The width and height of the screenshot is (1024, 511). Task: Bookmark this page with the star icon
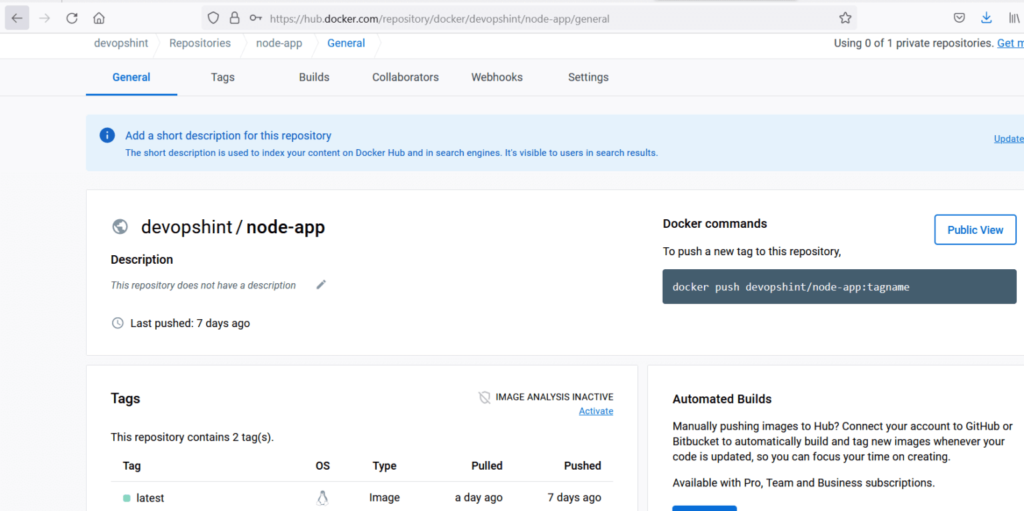(845, 18)
